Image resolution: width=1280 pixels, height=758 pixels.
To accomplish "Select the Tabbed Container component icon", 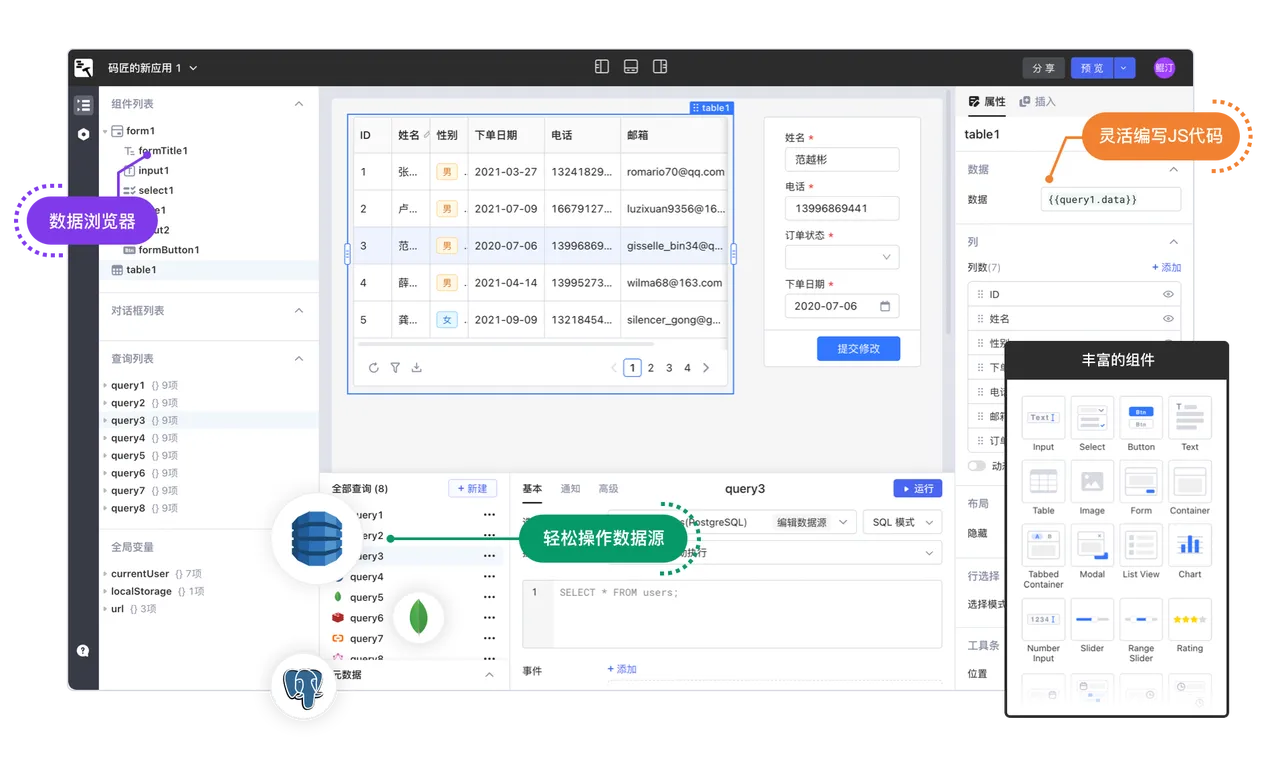I will [x=1043, y=546].
